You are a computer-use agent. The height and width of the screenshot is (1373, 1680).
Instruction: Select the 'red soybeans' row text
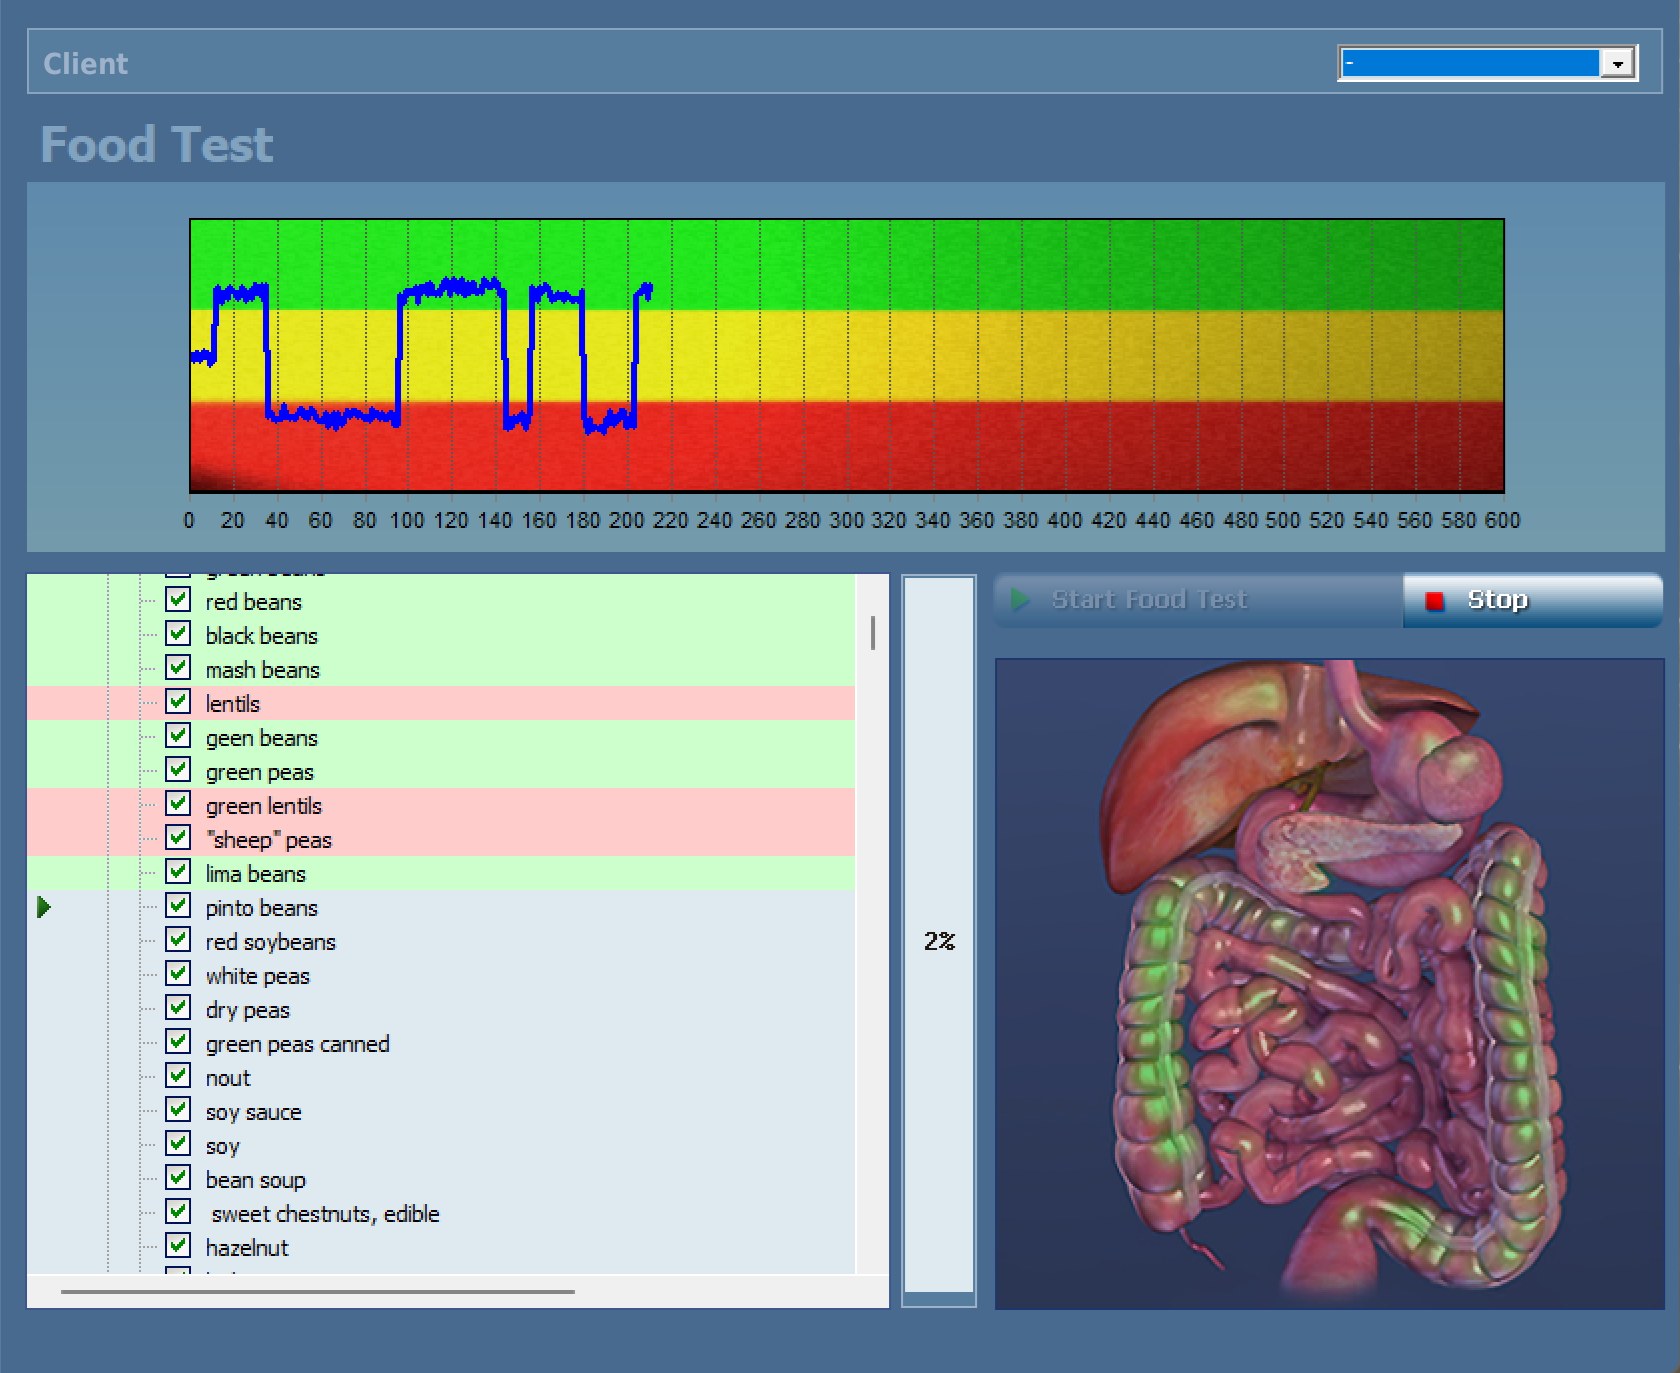click(x=270, y=942)
